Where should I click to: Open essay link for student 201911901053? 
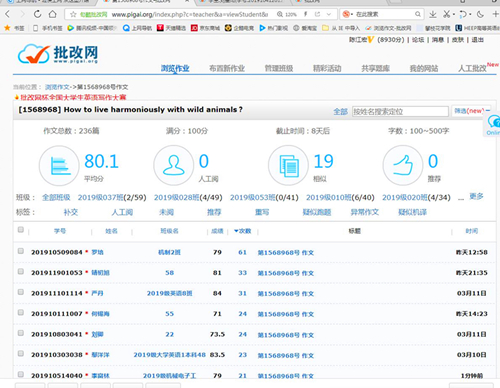pyautogui.click(x=286, y=273)
